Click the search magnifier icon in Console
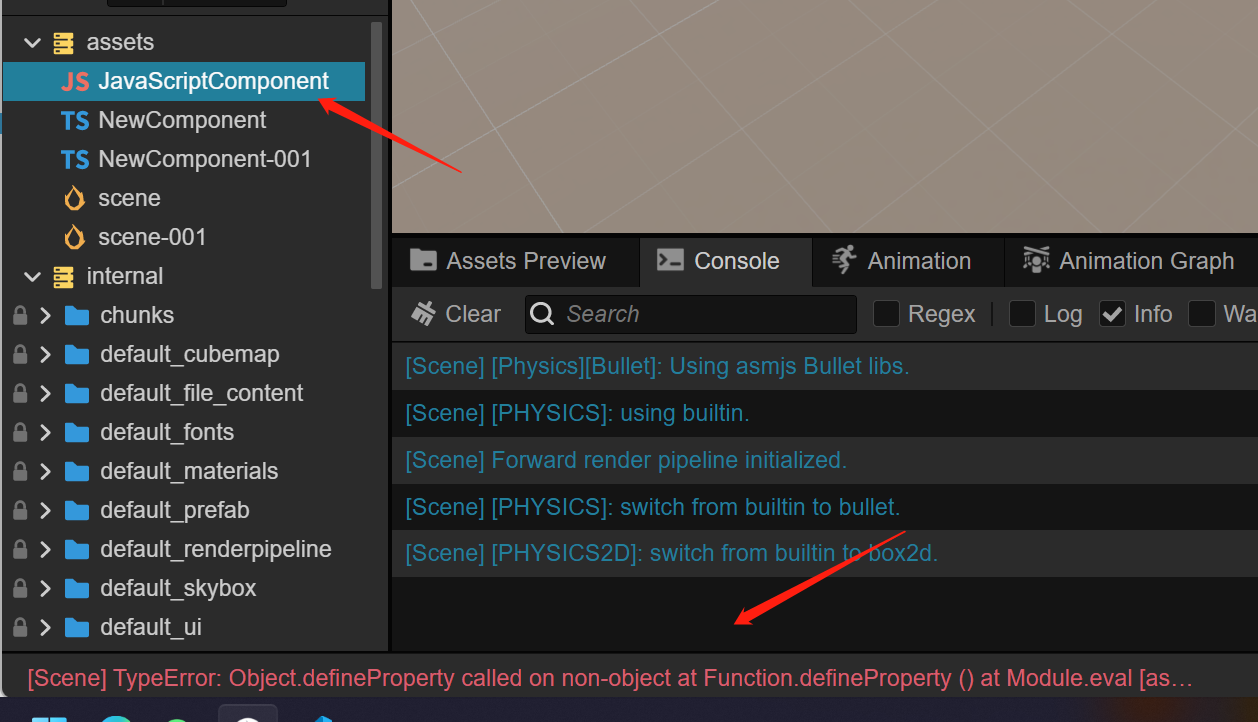1258x722 pixels. point(542,314)
